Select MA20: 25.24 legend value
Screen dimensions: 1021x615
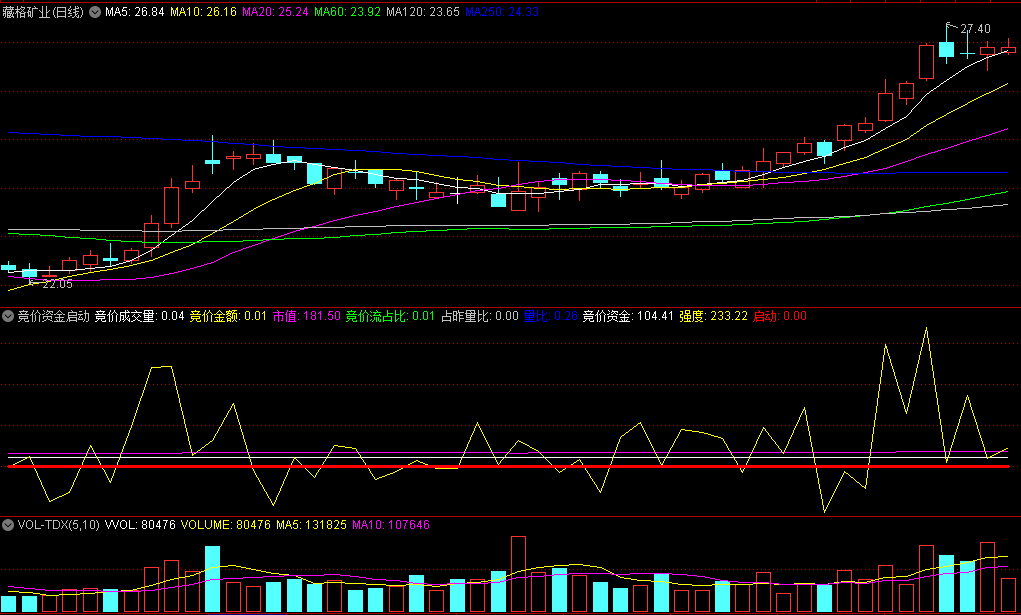pyautogui.click(x=275, y=12)
